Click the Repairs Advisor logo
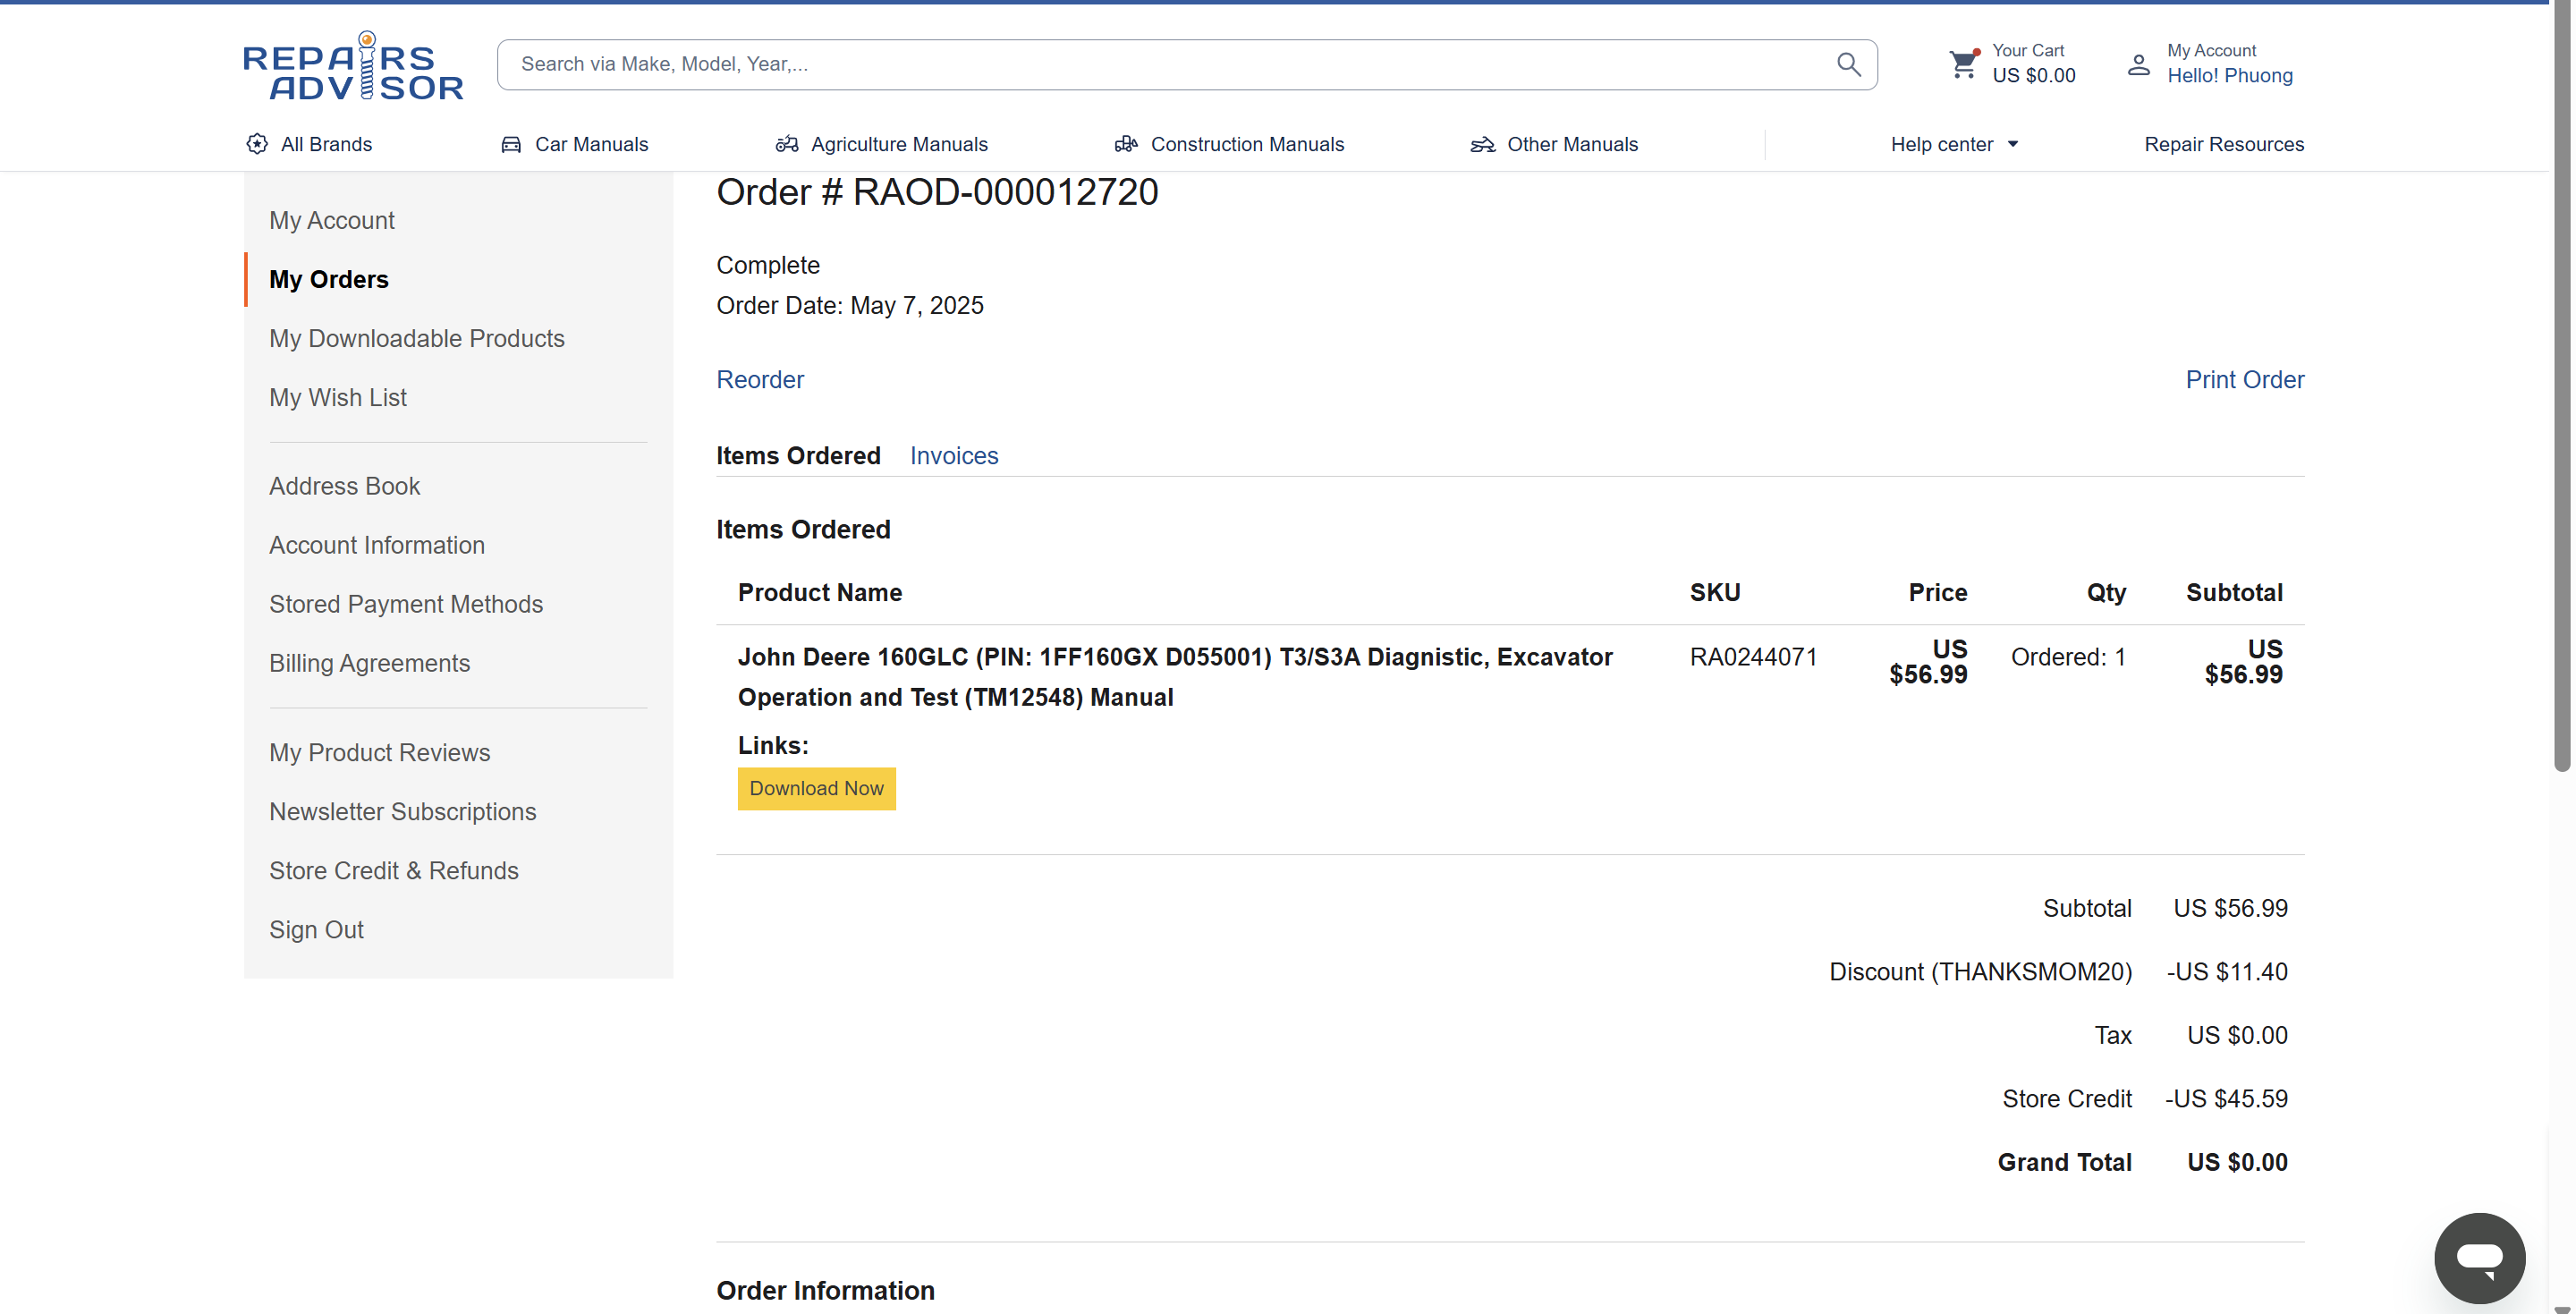Image resolution: width=2576 pixels, height=1314 pixels. [353, 66]
